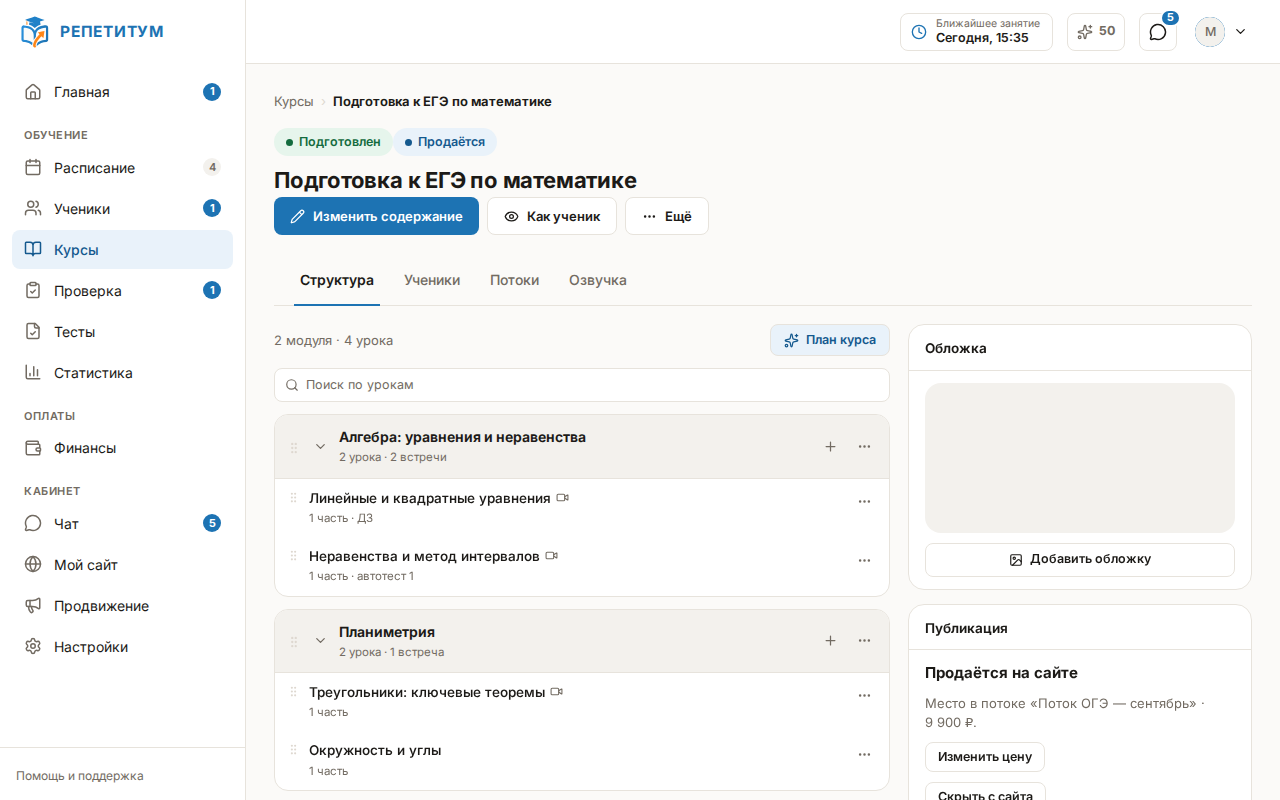Go to Главная in sidebar
Viewport: 1280px width, 800px height.
pyautogui.click(x=122, y=92)
